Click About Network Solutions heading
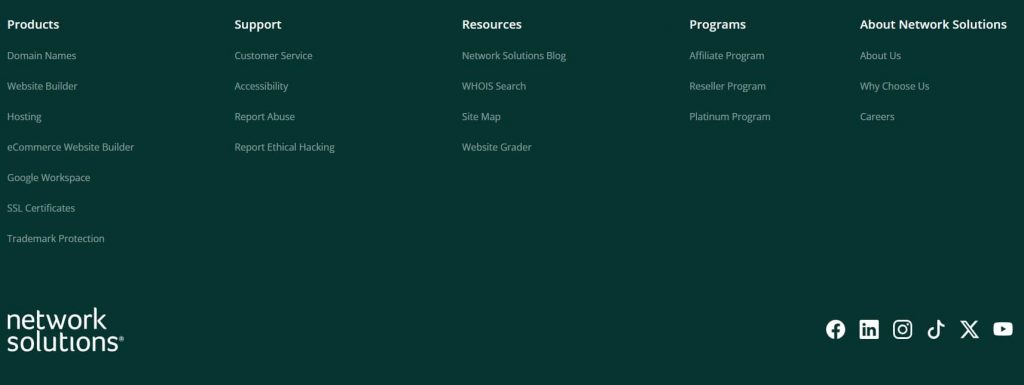Image resolution: width=1024 pixels, height=385 pixels. [x=933, y=24]
